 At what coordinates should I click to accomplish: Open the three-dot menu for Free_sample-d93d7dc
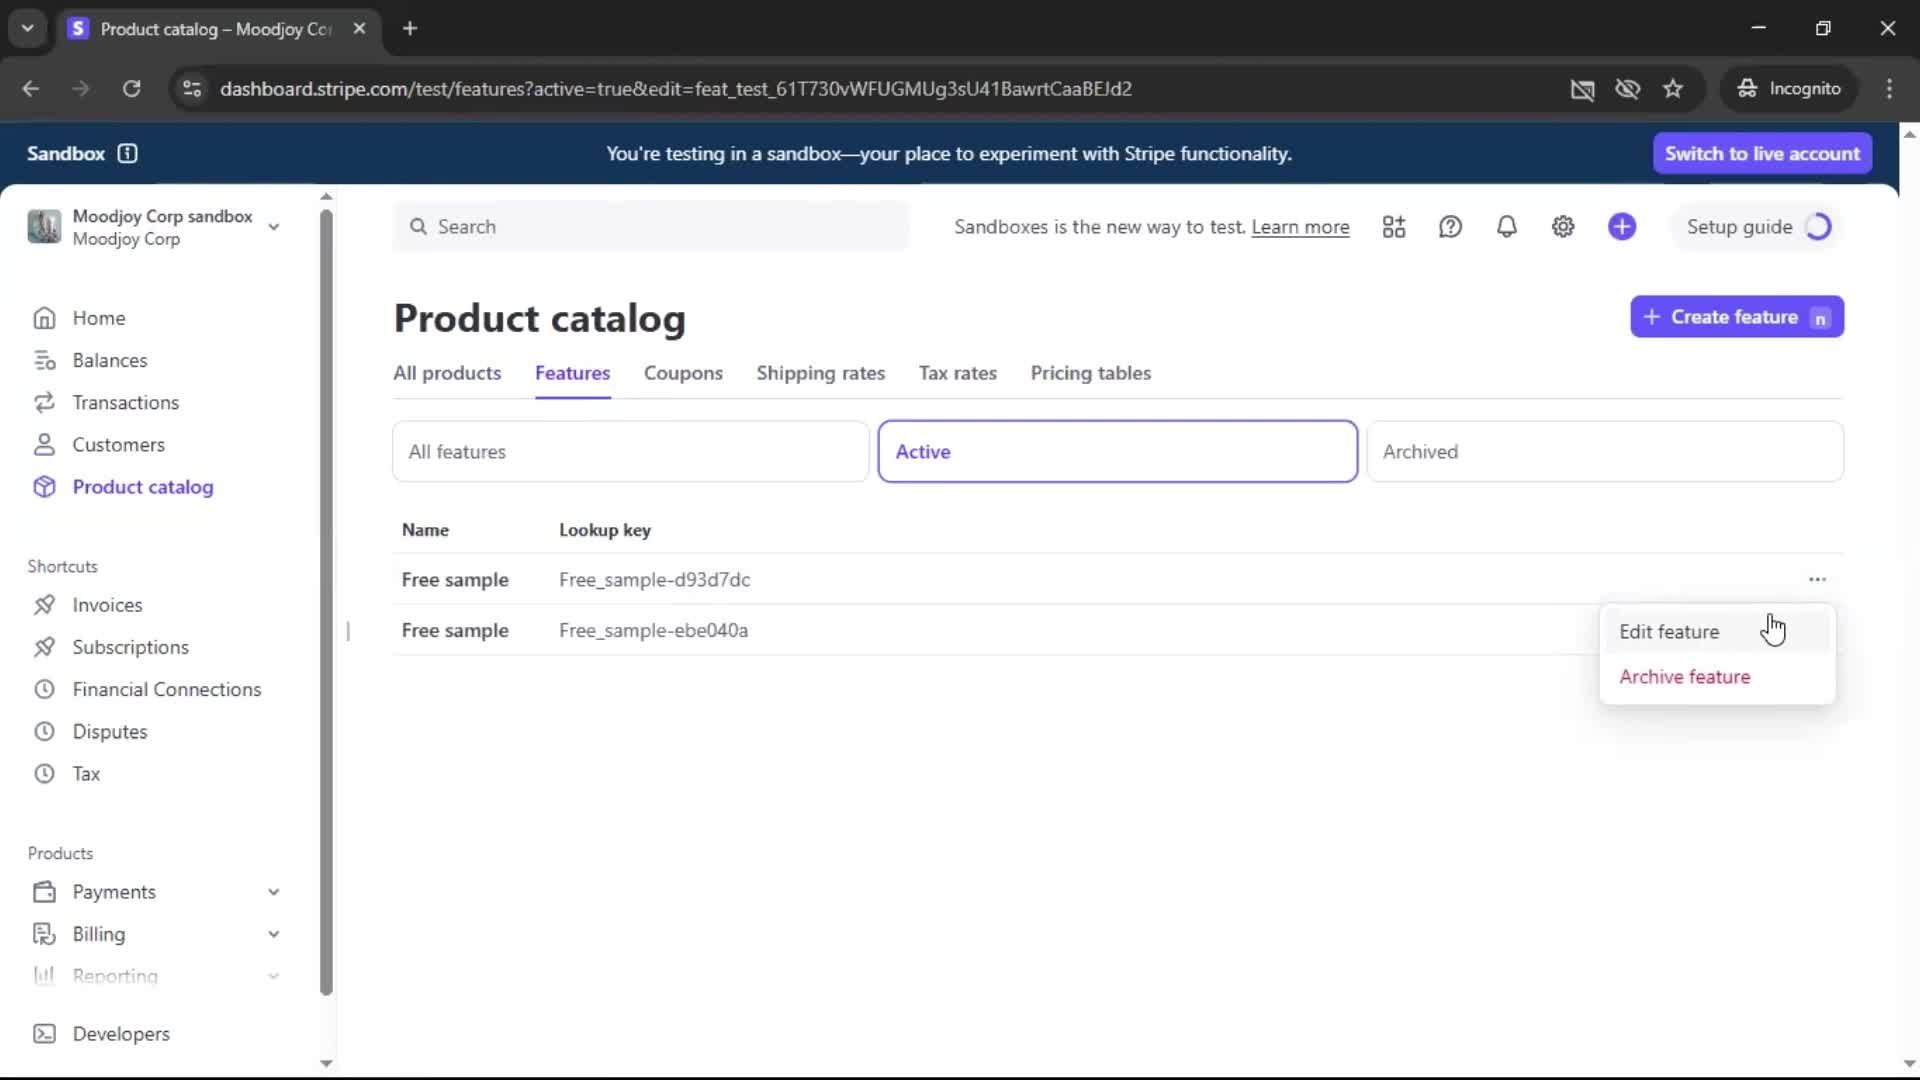point(1817,579)
